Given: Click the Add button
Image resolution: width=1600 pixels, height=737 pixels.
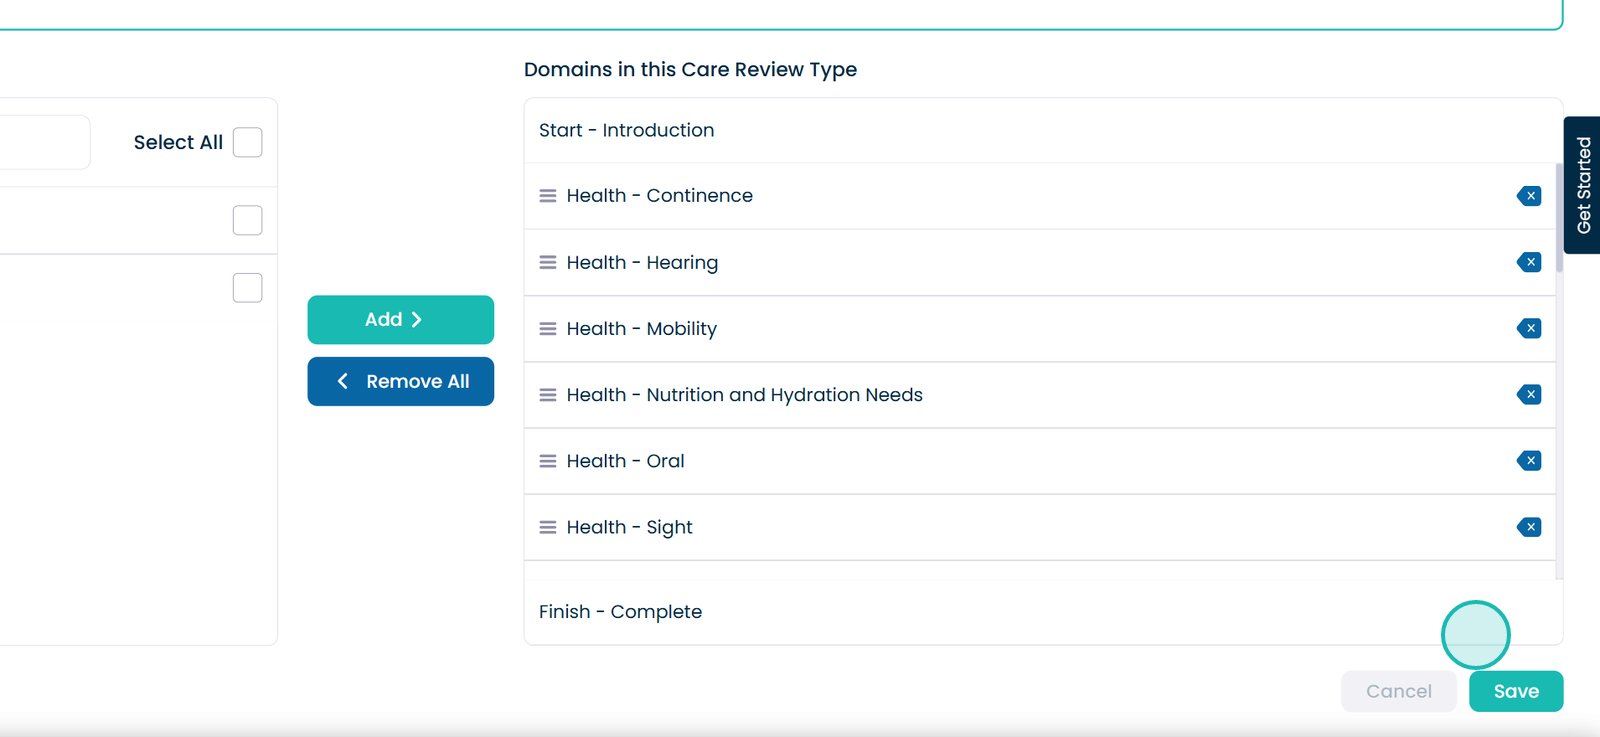Looking at the screenshot, I should (x=400, y=320).
